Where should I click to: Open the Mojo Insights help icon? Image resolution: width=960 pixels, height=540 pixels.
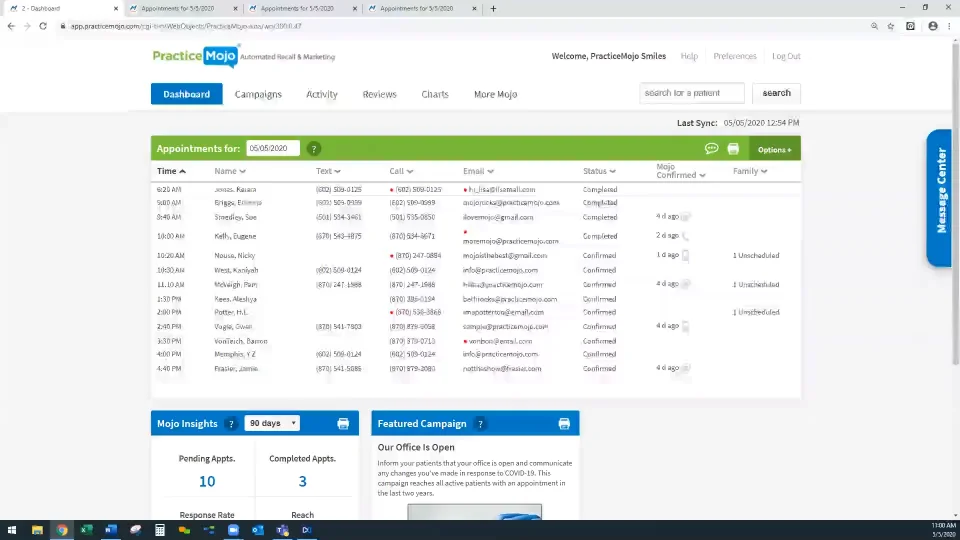point(231,424)
